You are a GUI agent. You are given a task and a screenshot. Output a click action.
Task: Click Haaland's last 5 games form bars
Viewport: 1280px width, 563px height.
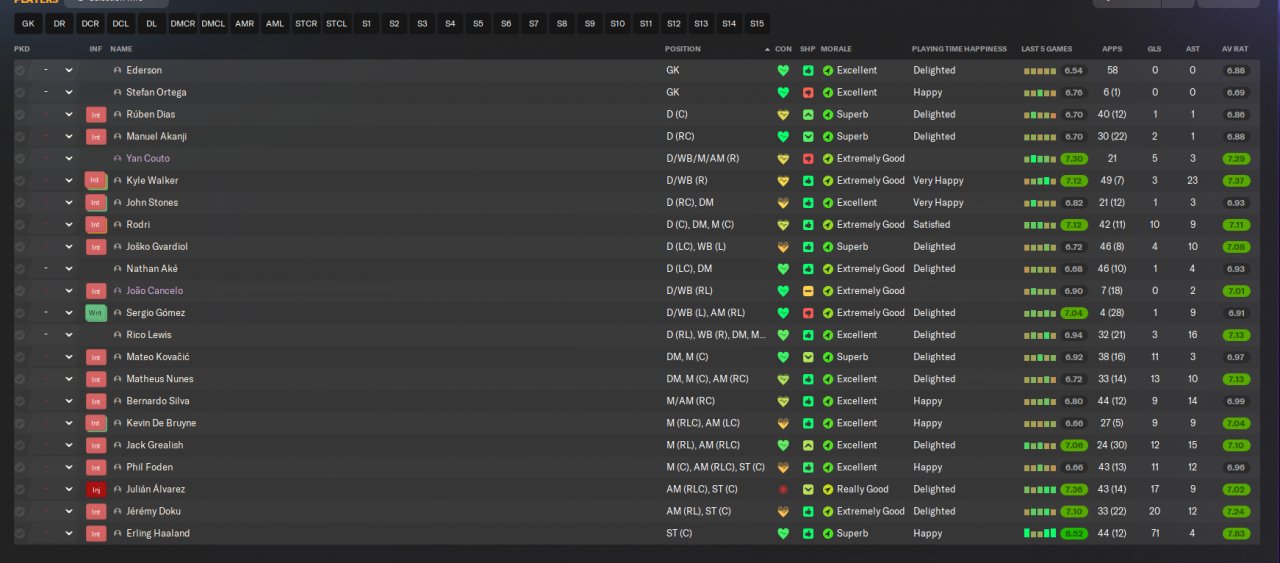pyautogui.click(x=1040, y=533)
